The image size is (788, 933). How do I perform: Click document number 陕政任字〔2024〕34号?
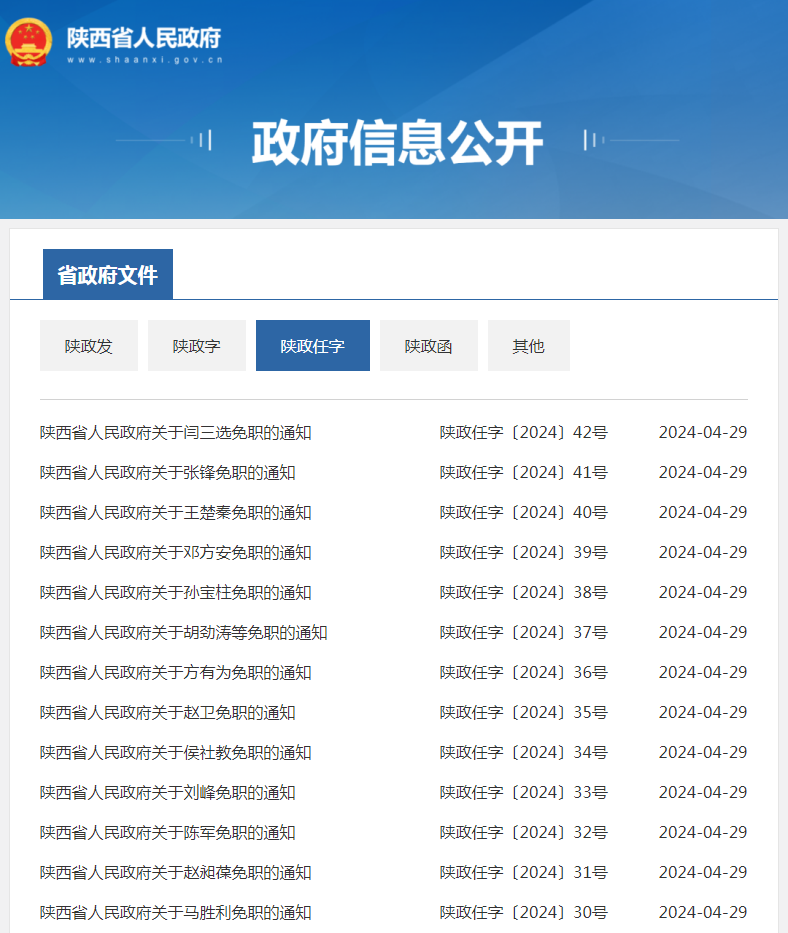tap(524, 753)
